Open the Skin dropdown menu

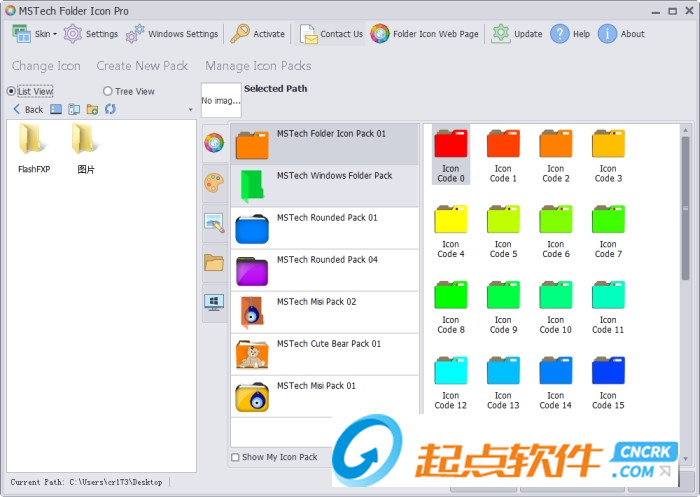[35, 34]
